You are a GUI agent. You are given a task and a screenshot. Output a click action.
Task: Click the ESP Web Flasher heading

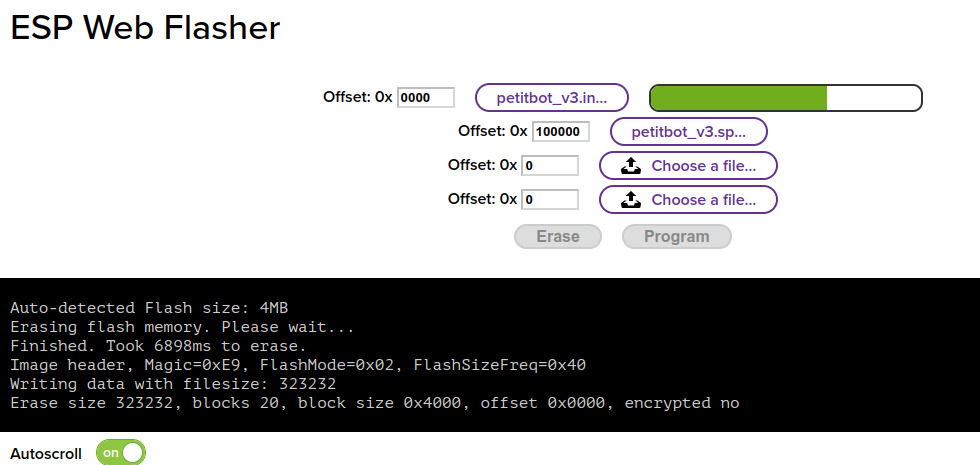tap(145, 28)
